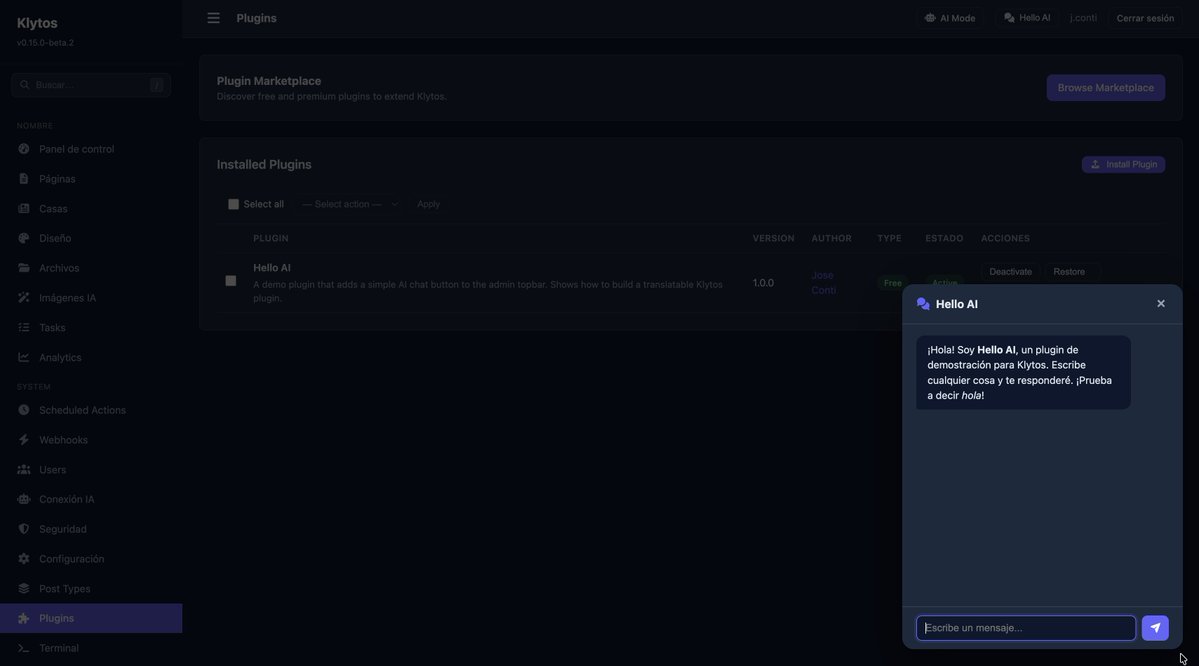Click the VERSION column header
The image size is (1199, 666).
click(773, 239)
